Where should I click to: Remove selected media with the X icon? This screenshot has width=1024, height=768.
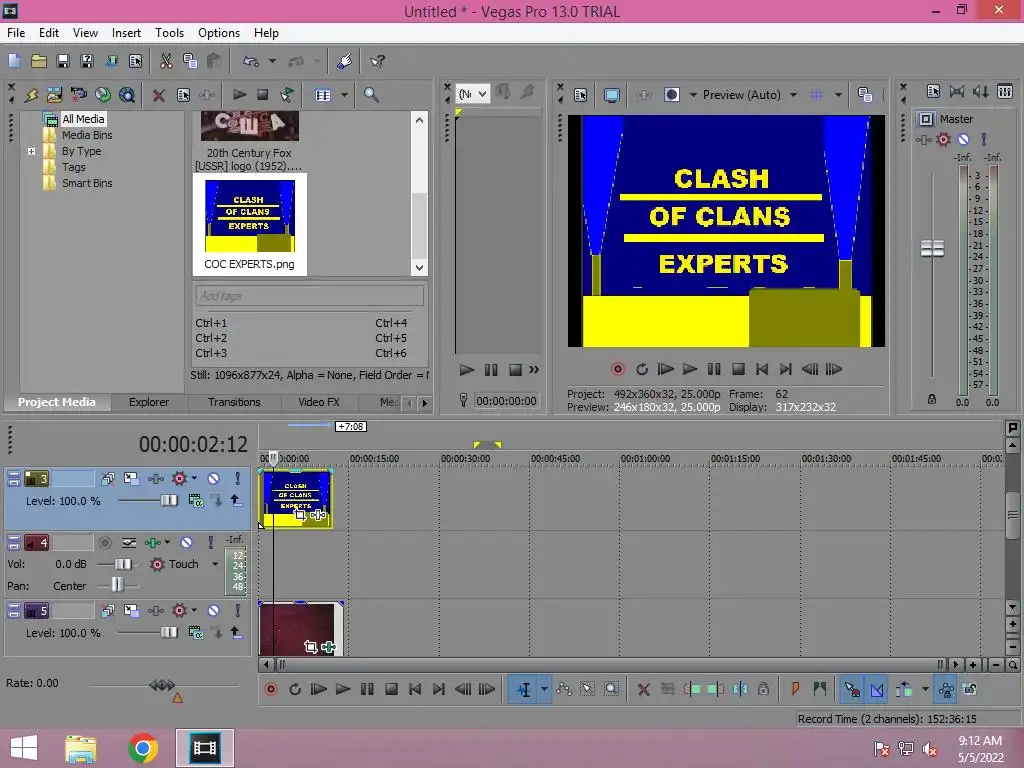pyautogui.click(x=158, y=95)
